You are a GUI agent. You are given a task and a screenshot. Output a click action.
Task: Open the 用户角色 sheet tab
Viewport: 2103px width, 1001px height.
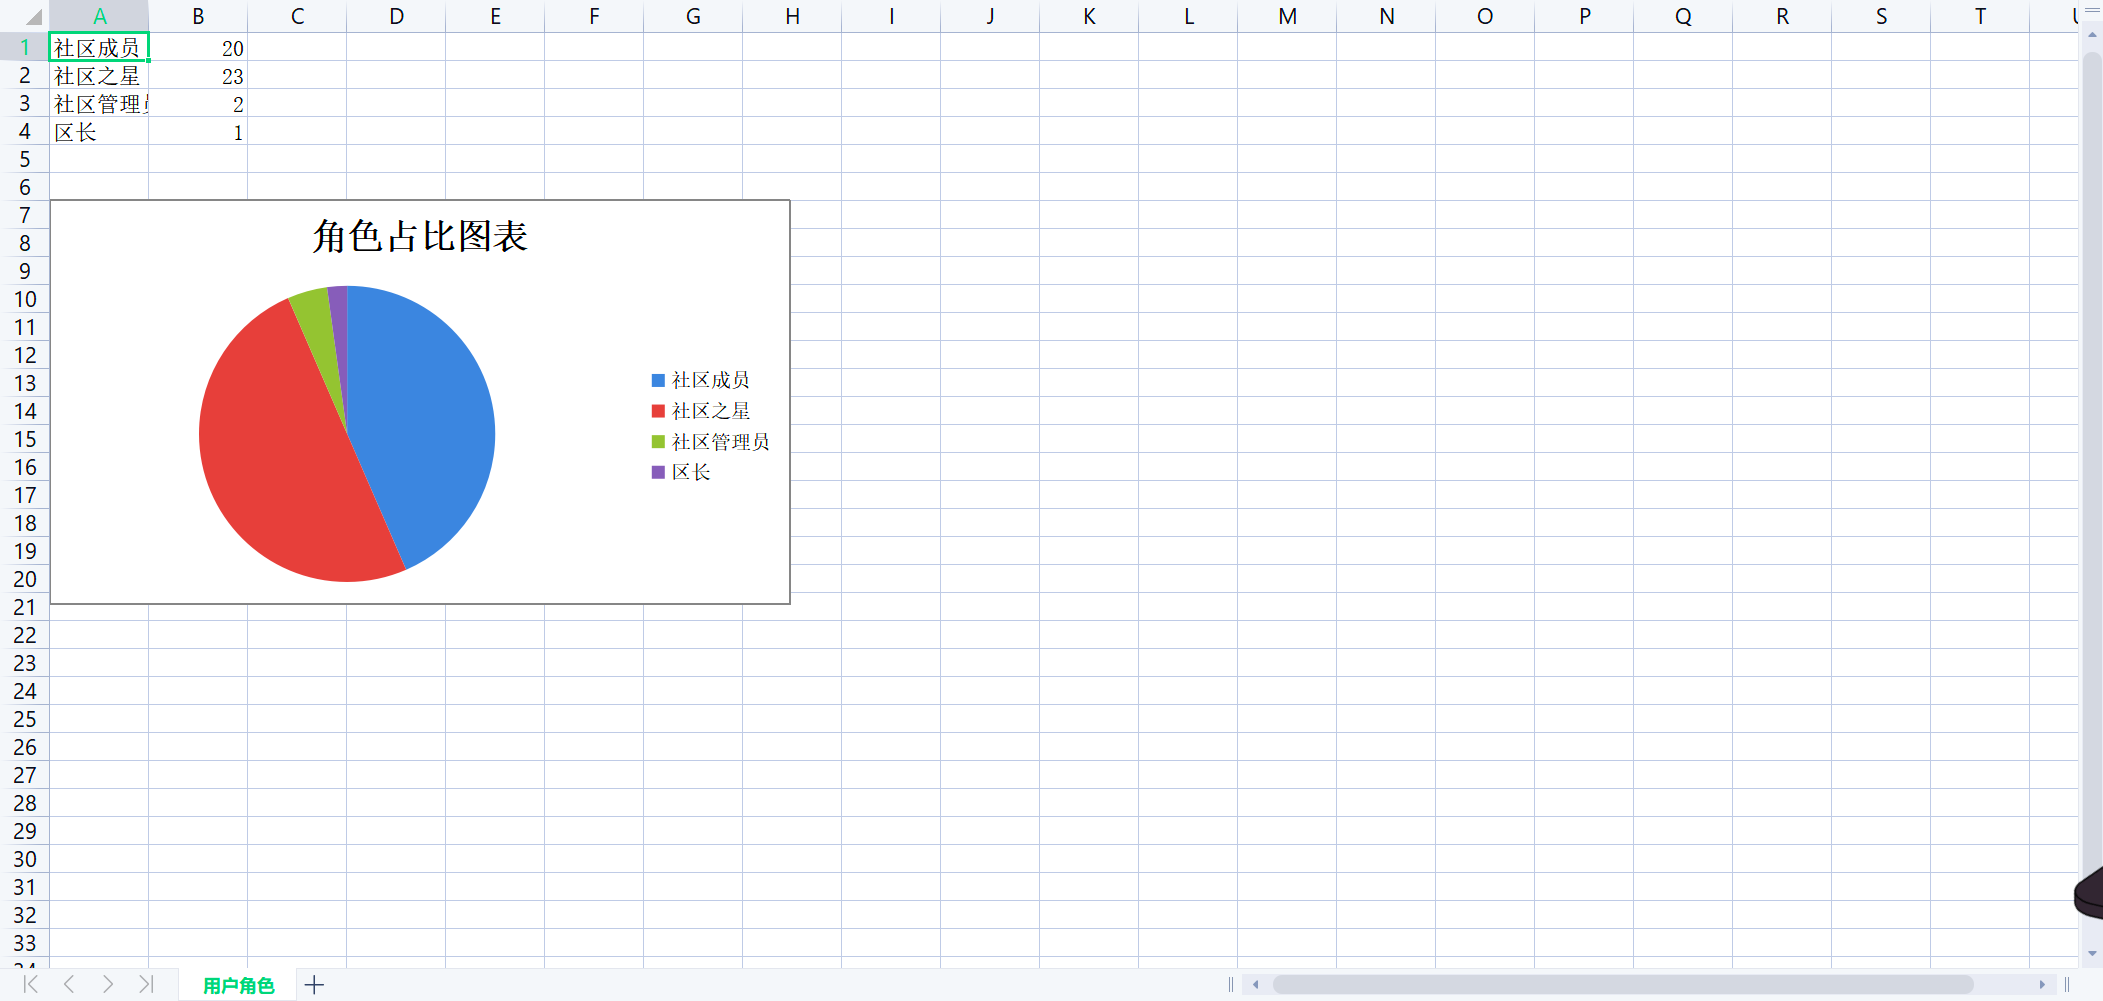pos(238,985)
